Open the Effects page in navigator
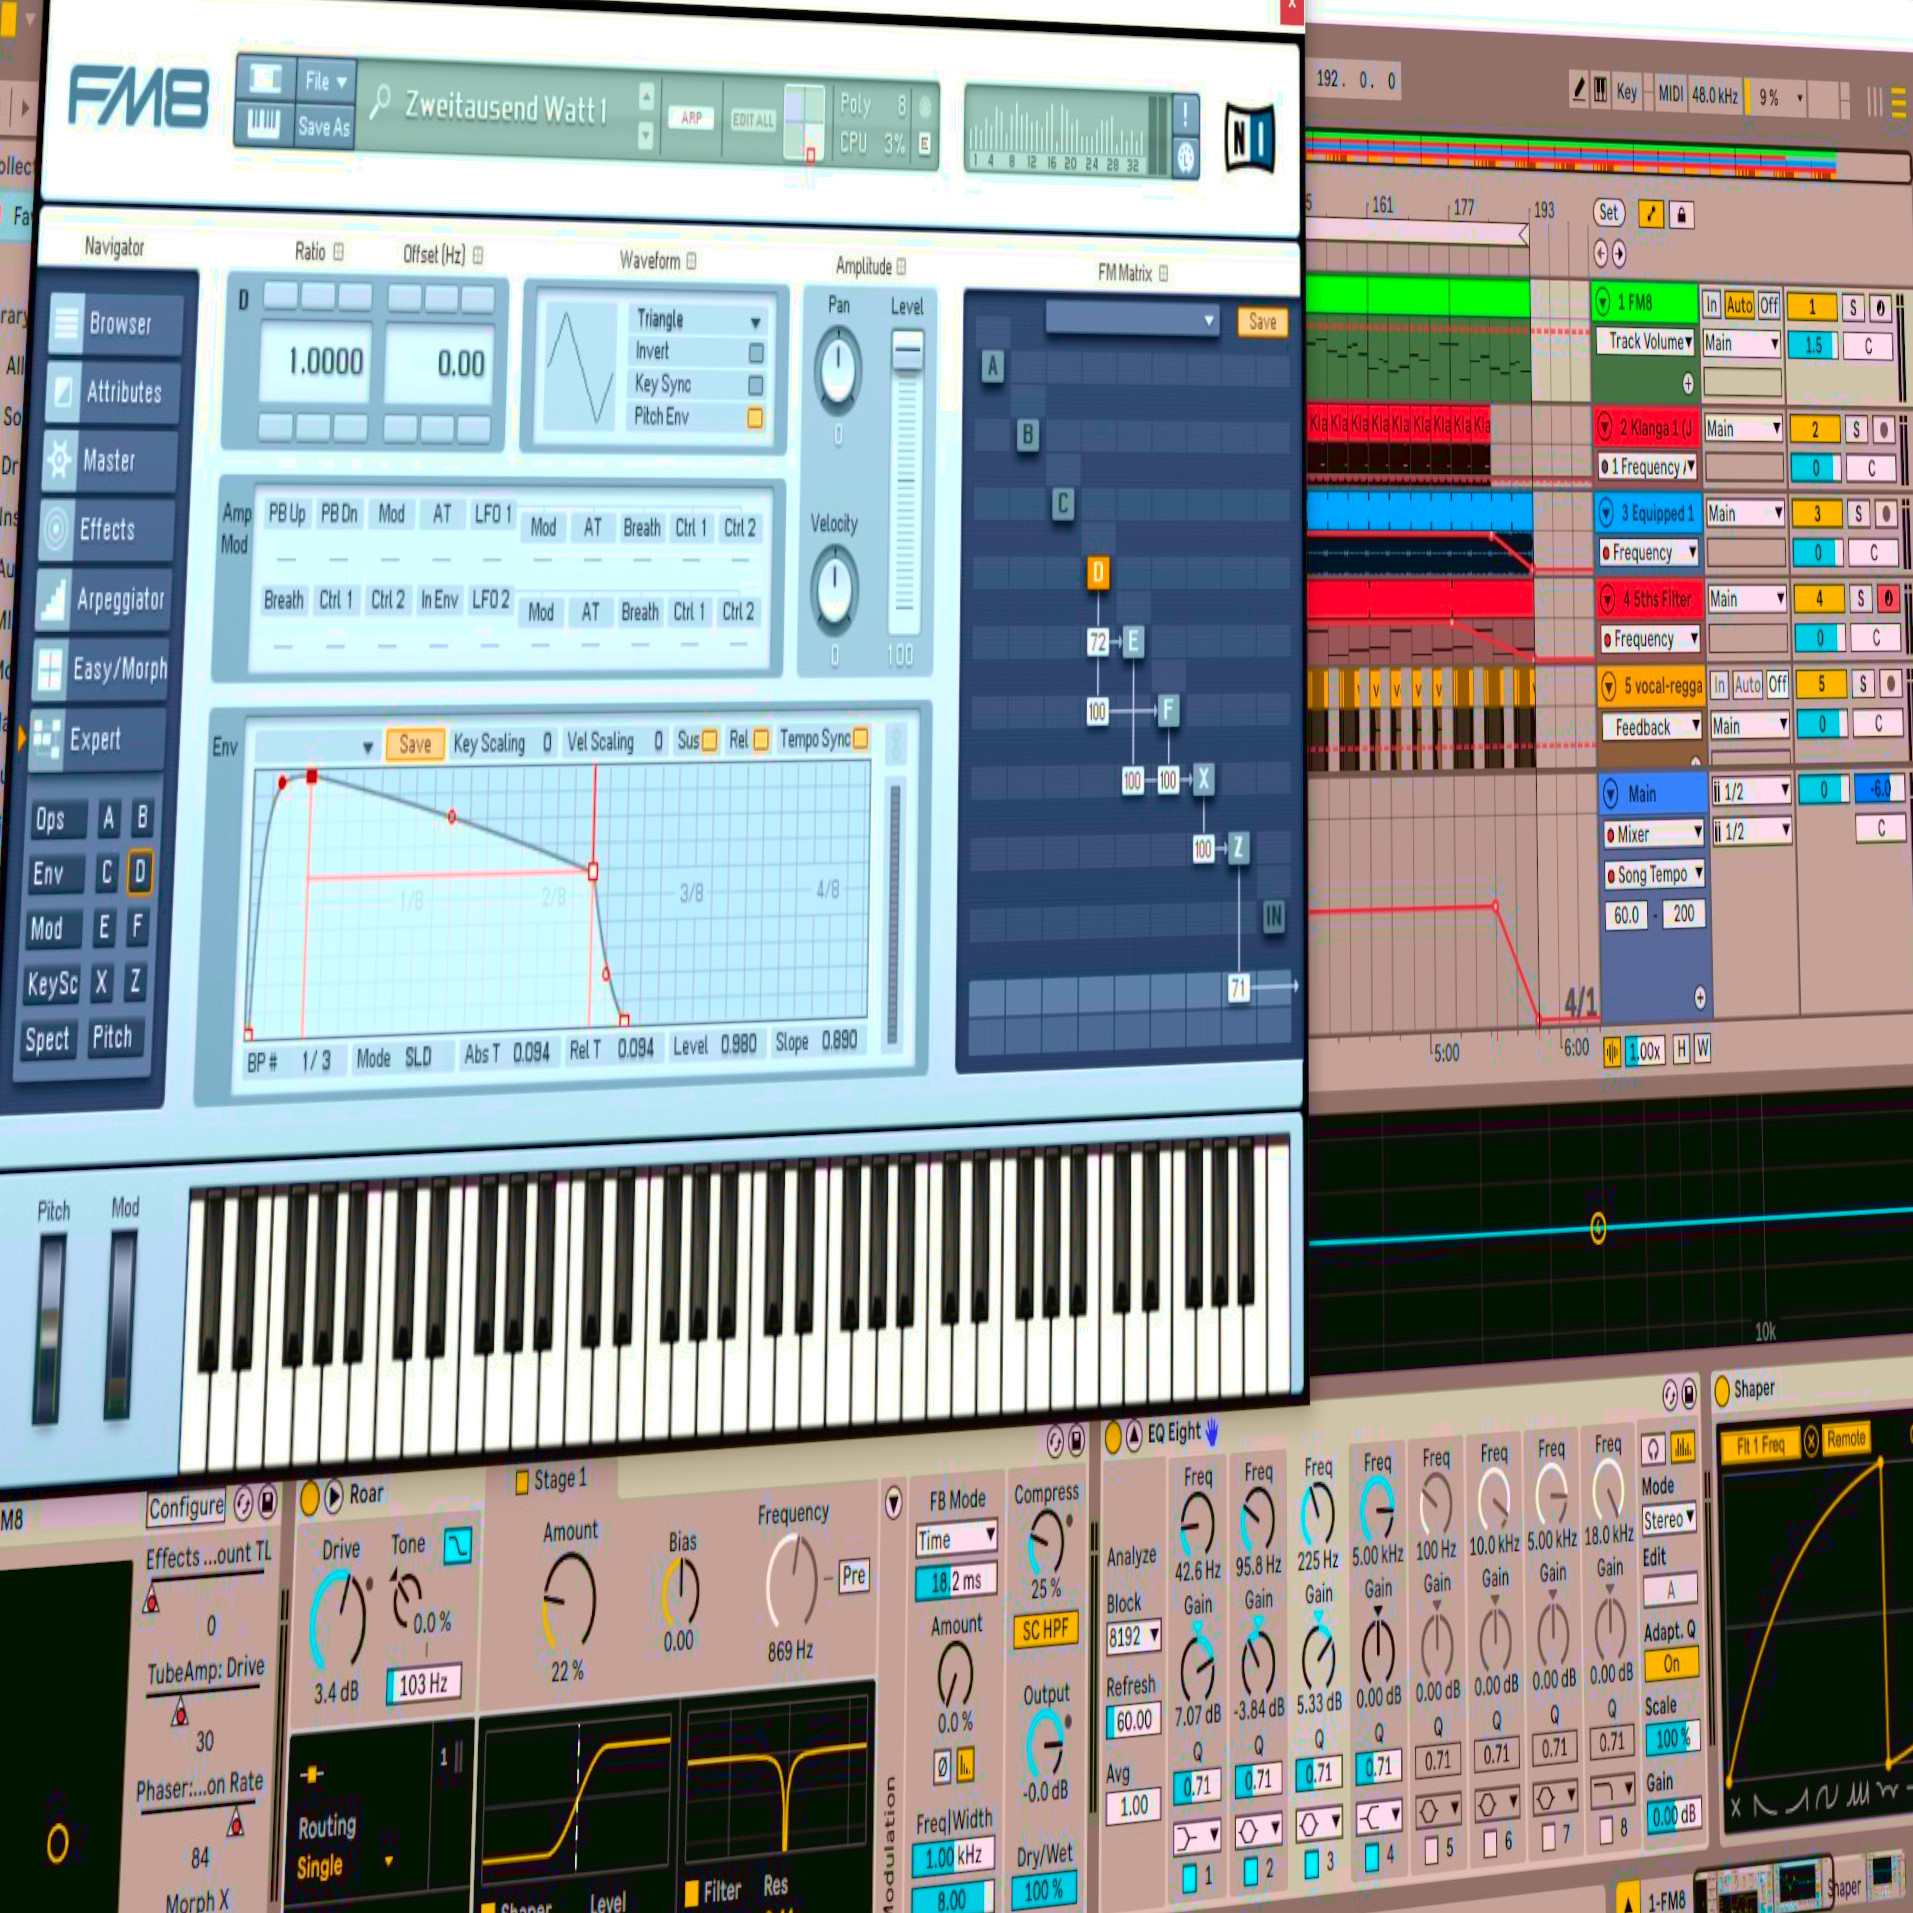The height and width of the screenshot is (1913, 1913). pos(106,529)
